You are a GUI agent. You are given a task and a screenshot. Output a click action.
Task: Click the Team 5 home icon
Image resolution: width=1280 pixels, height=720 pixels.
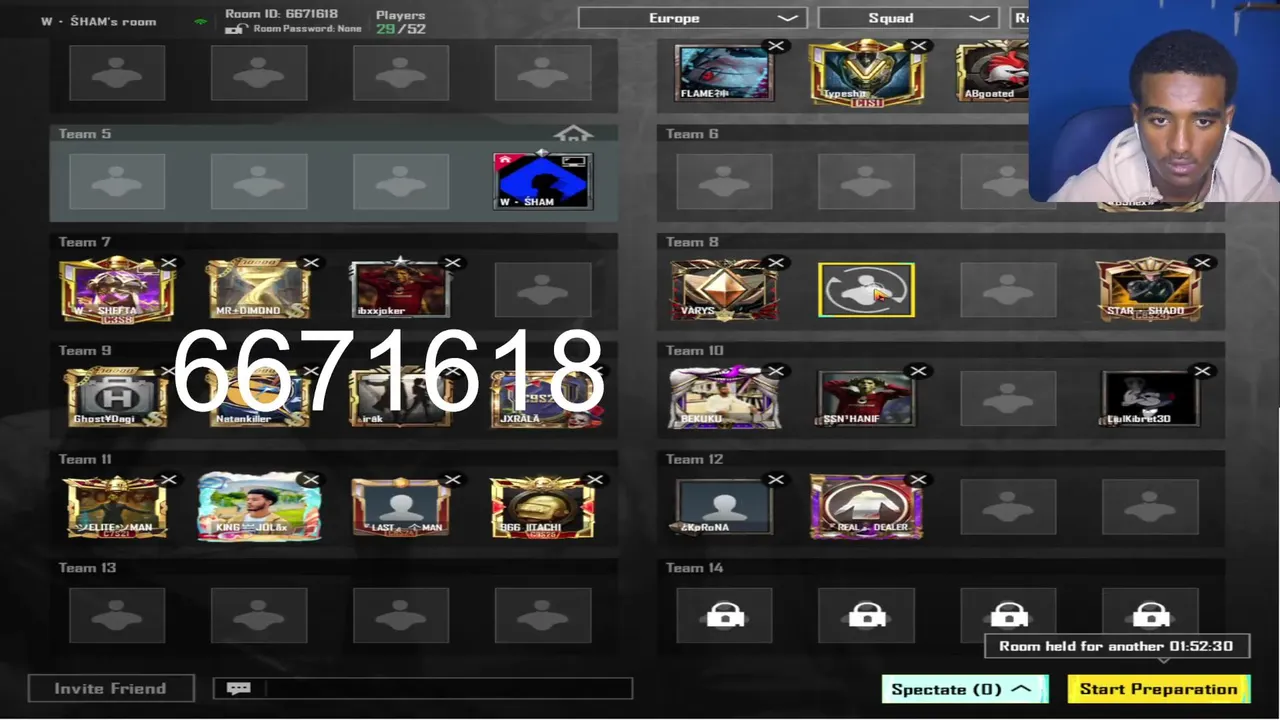574,134
